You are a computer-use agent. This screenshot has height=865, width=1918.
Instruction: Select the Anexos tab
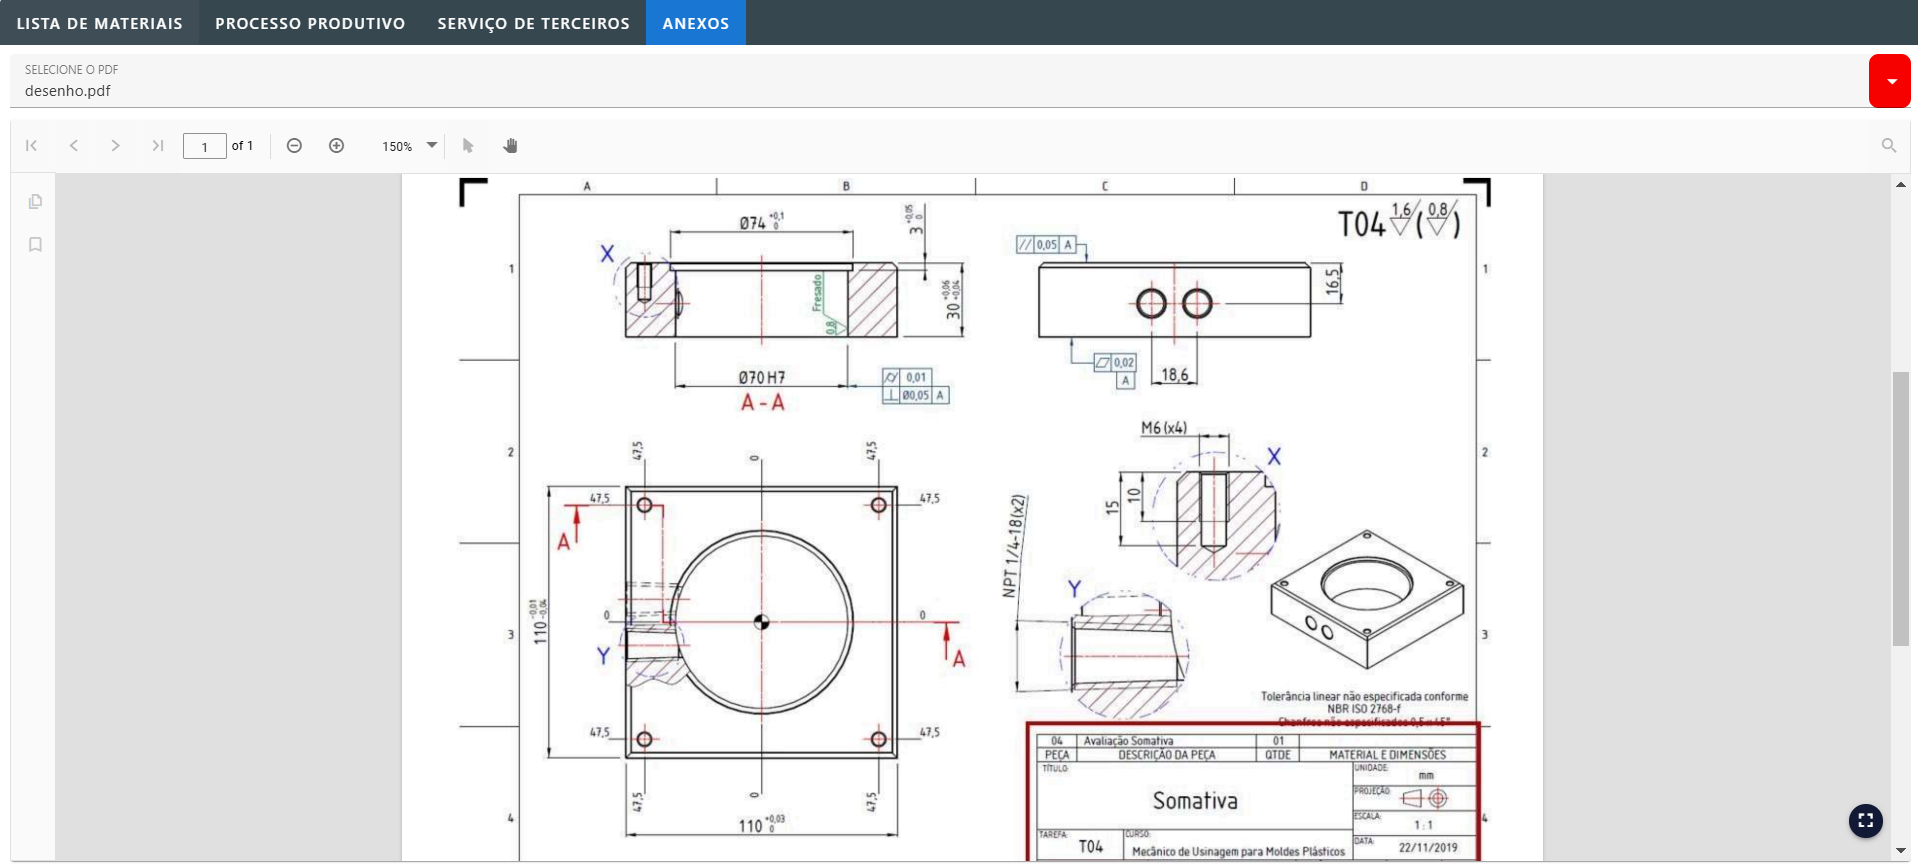point(696,23)
